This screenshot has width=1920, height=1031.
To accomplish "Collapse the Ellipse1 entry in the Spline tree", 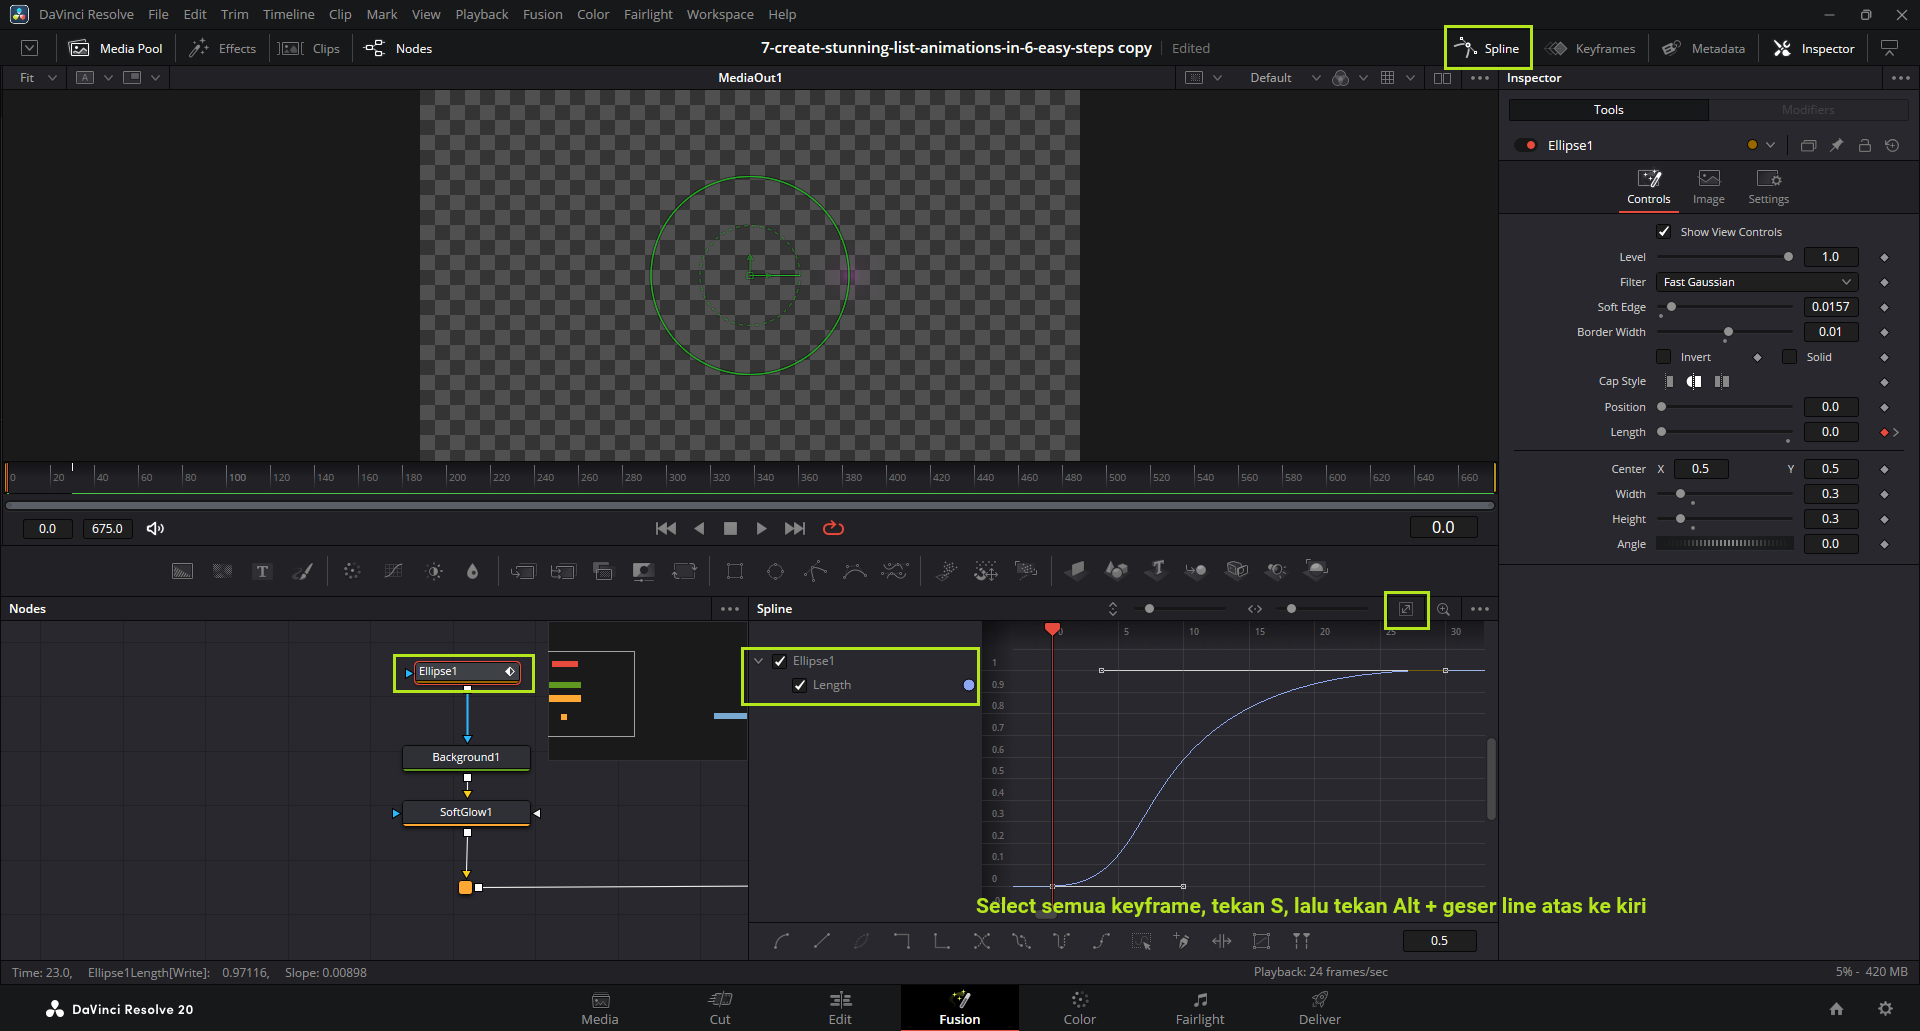I will (x=759, y=661).
